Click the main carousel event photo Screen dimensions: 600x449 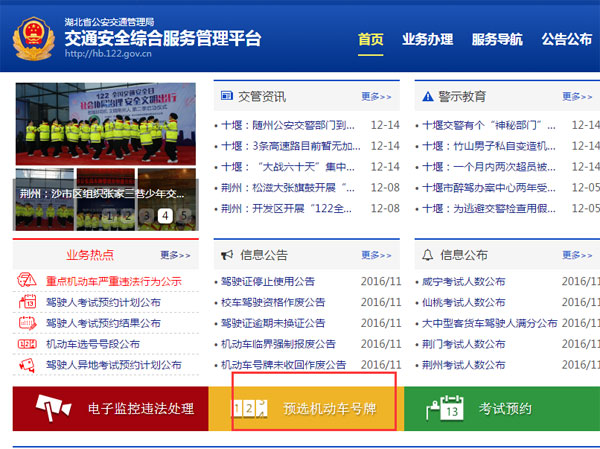(x=106, y=124)
